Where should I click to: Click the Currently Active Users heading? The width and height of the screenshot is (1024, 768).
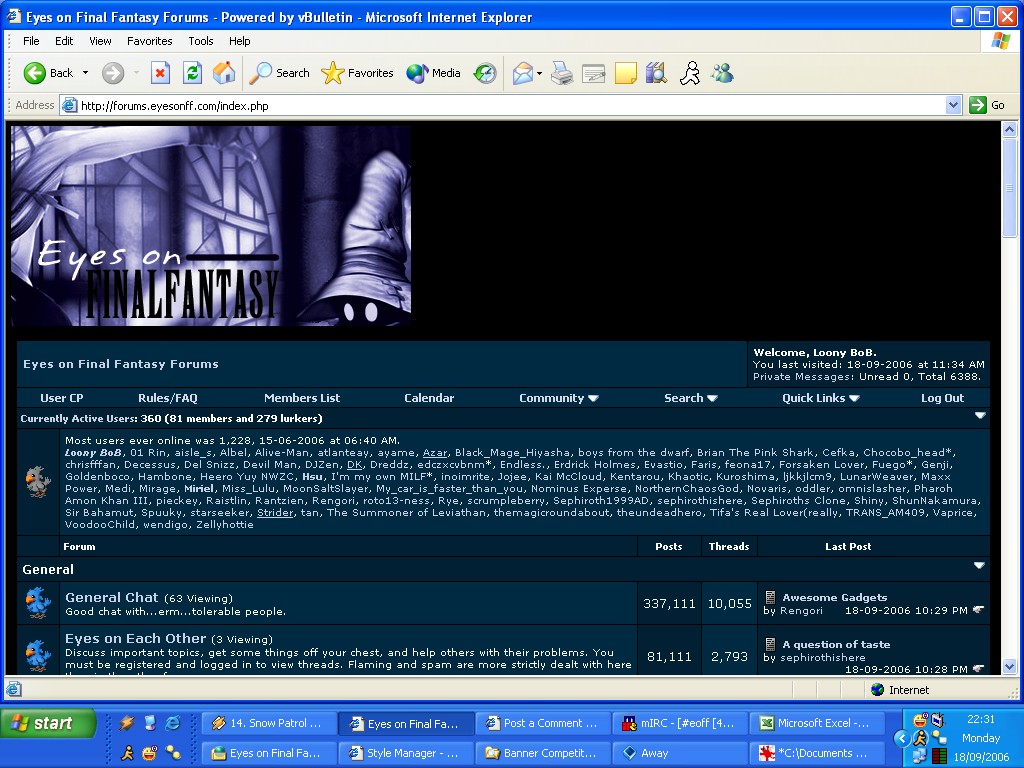pos(171,419)
